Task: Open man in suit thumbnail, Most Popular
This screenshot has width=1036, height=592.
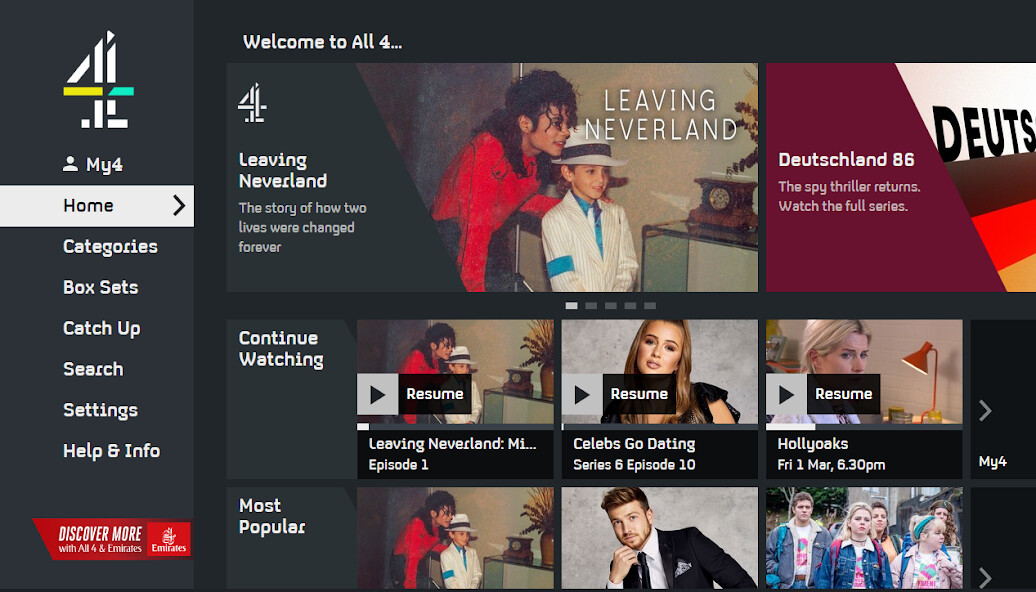Action: pyautogui.click(x=659, y=538)
